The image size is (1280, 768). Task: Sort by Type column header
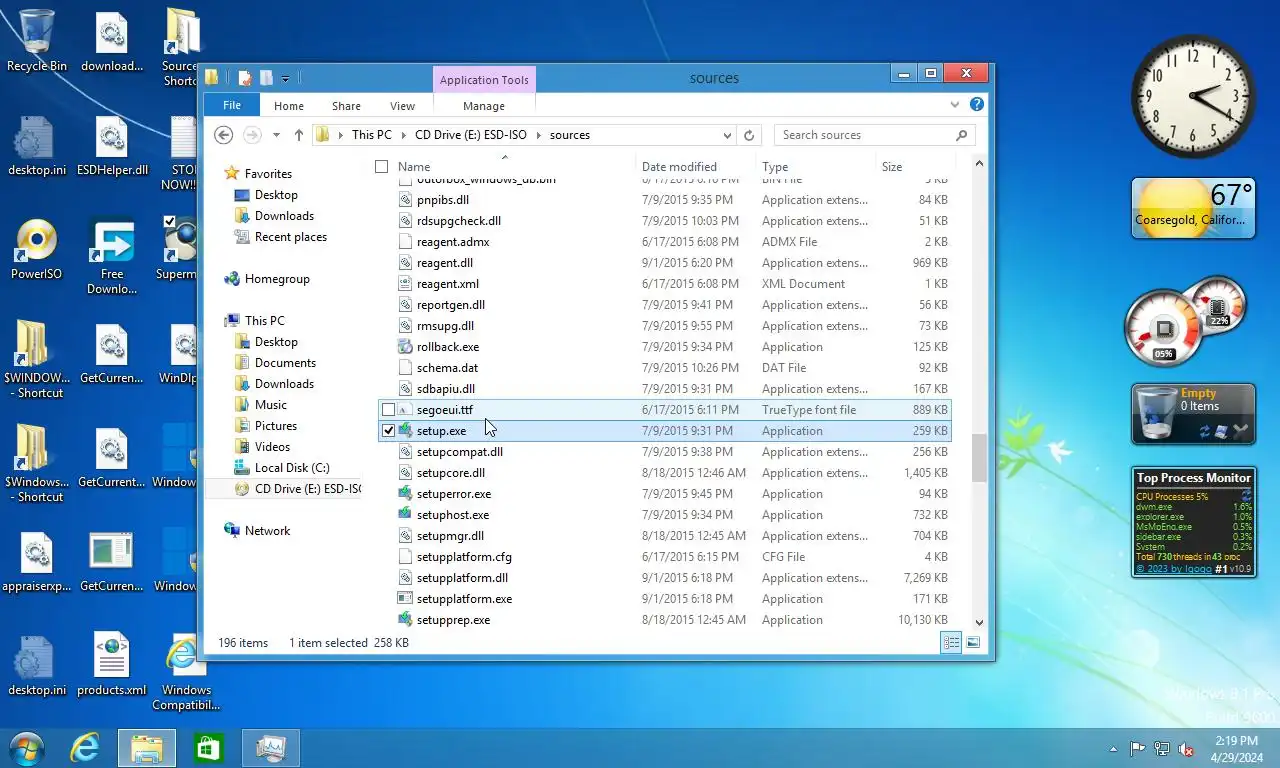[816, 167]
